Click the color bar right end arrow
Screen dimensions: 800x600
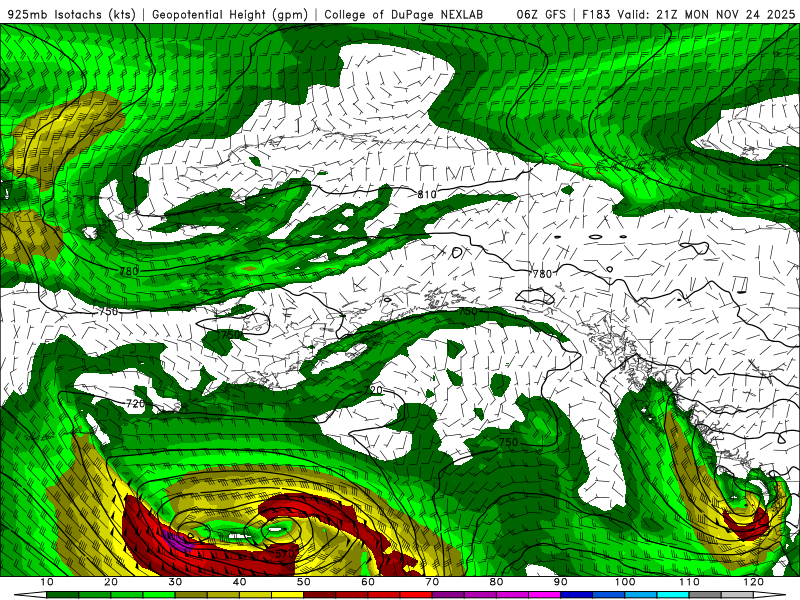click(770, 595)
